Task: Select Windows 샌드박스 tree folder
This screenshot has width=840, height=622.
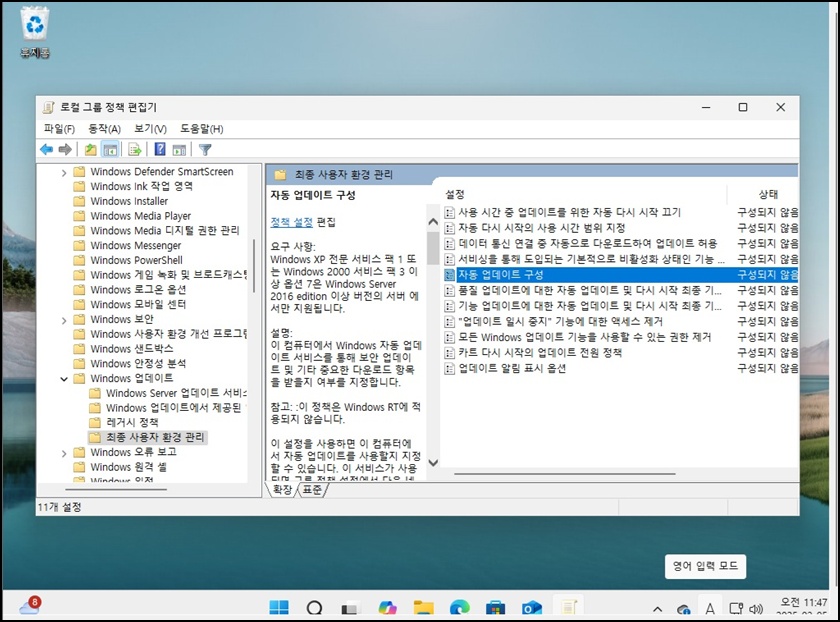Action: [x=131, y=349]
